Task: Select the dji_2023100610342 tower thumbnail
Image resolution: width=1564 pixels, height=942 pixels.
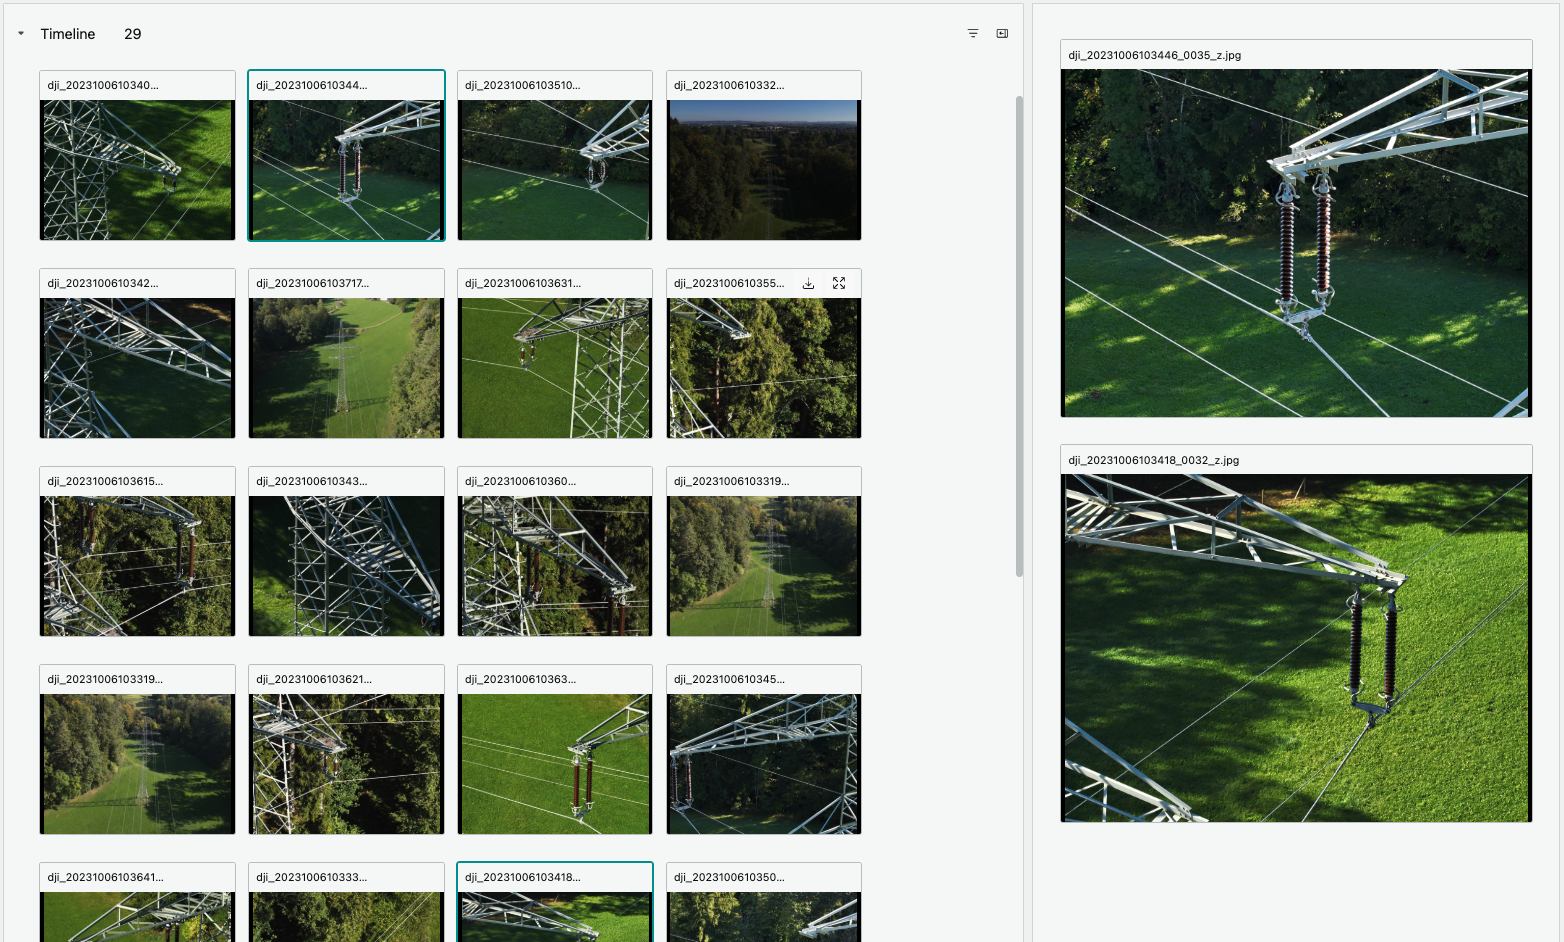Action: pos(138,367)
